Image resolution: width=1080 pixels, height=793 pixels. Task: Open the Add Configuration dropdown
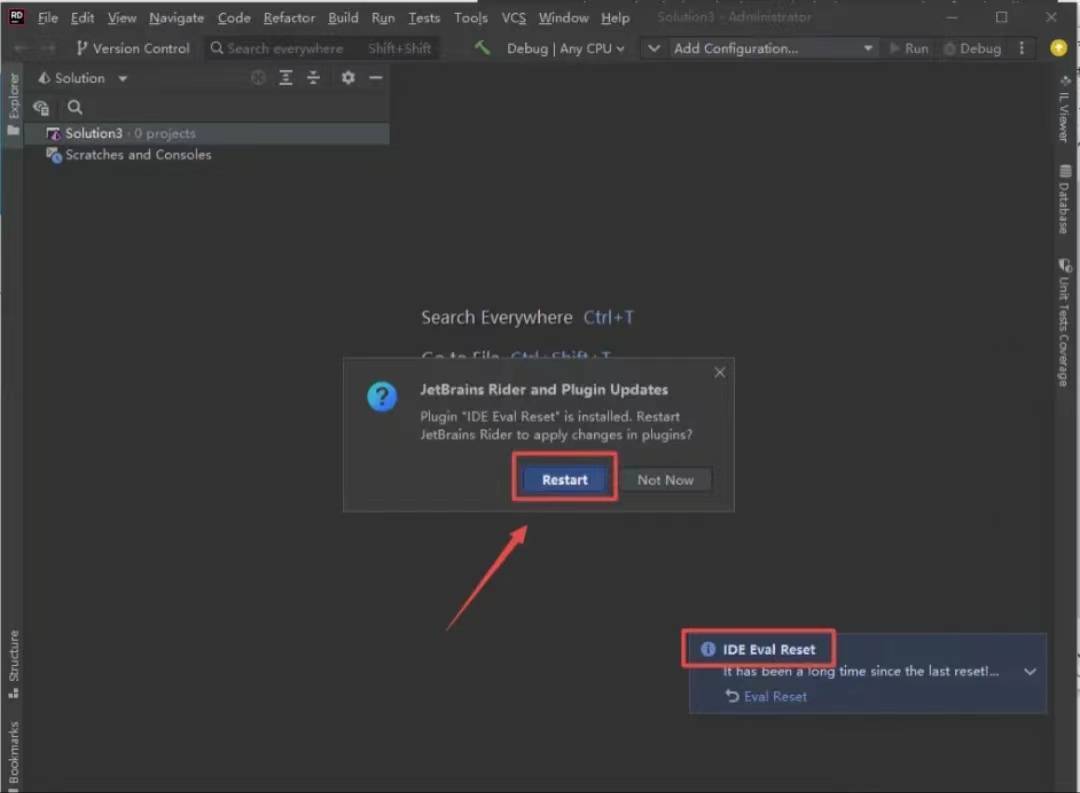773,48
